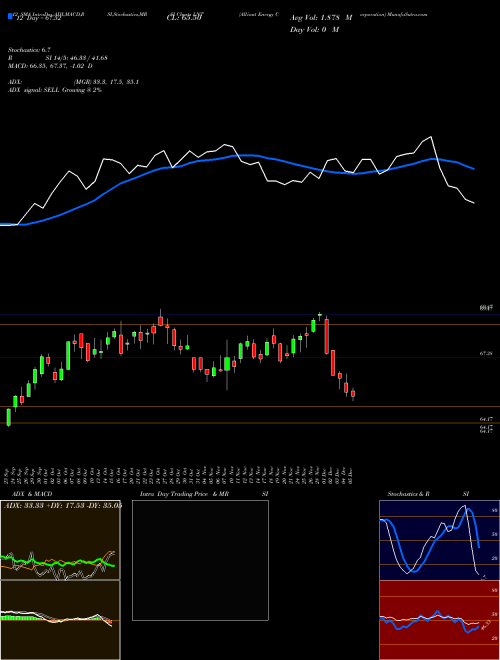The image size is (500, 660).
Task: Click the 'CL: 65.50' closing price text
Action: pos(183,18)
